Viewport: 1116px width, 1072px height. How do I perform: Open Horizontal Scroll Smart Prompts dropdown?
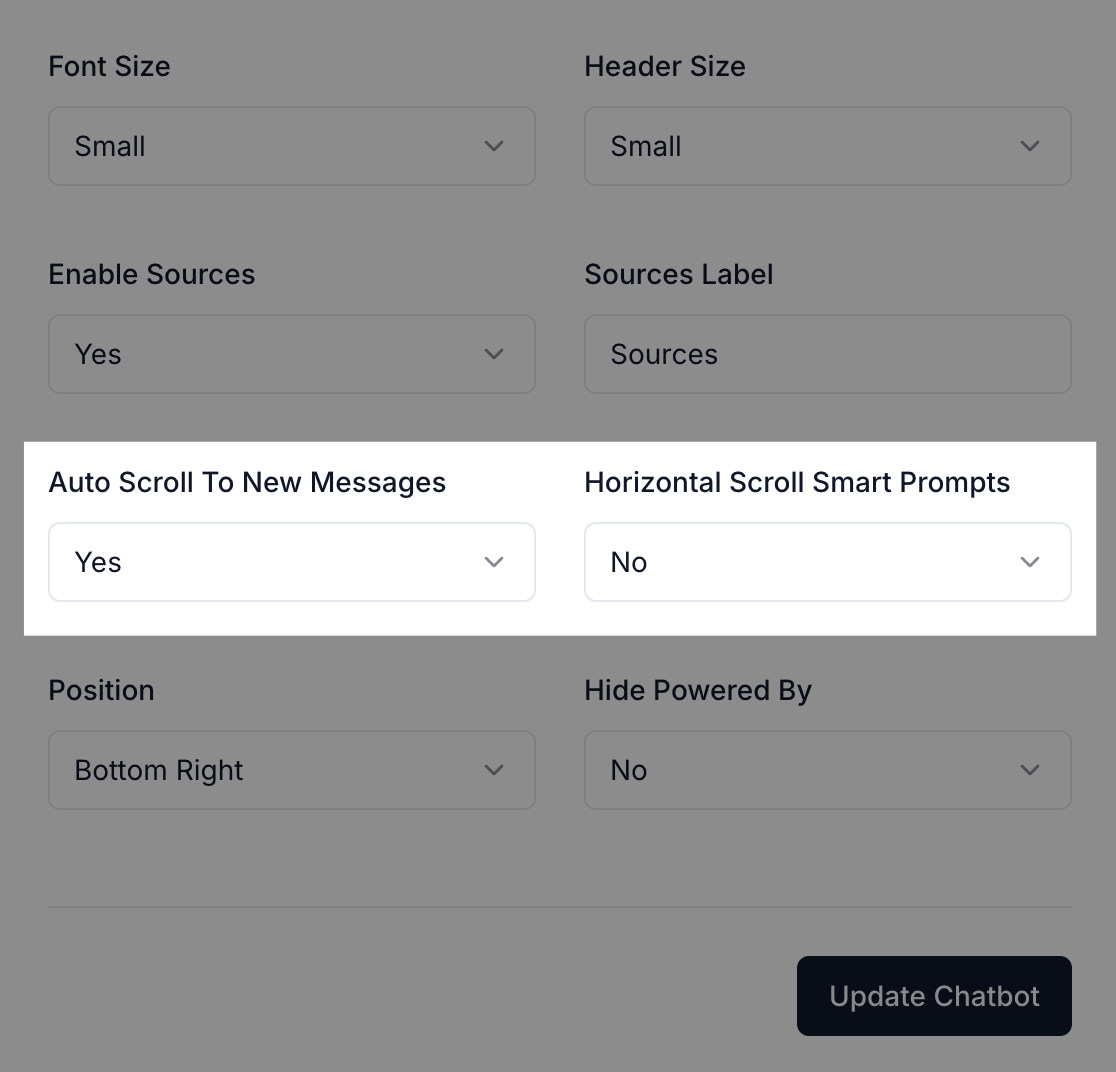coord(827,562)
